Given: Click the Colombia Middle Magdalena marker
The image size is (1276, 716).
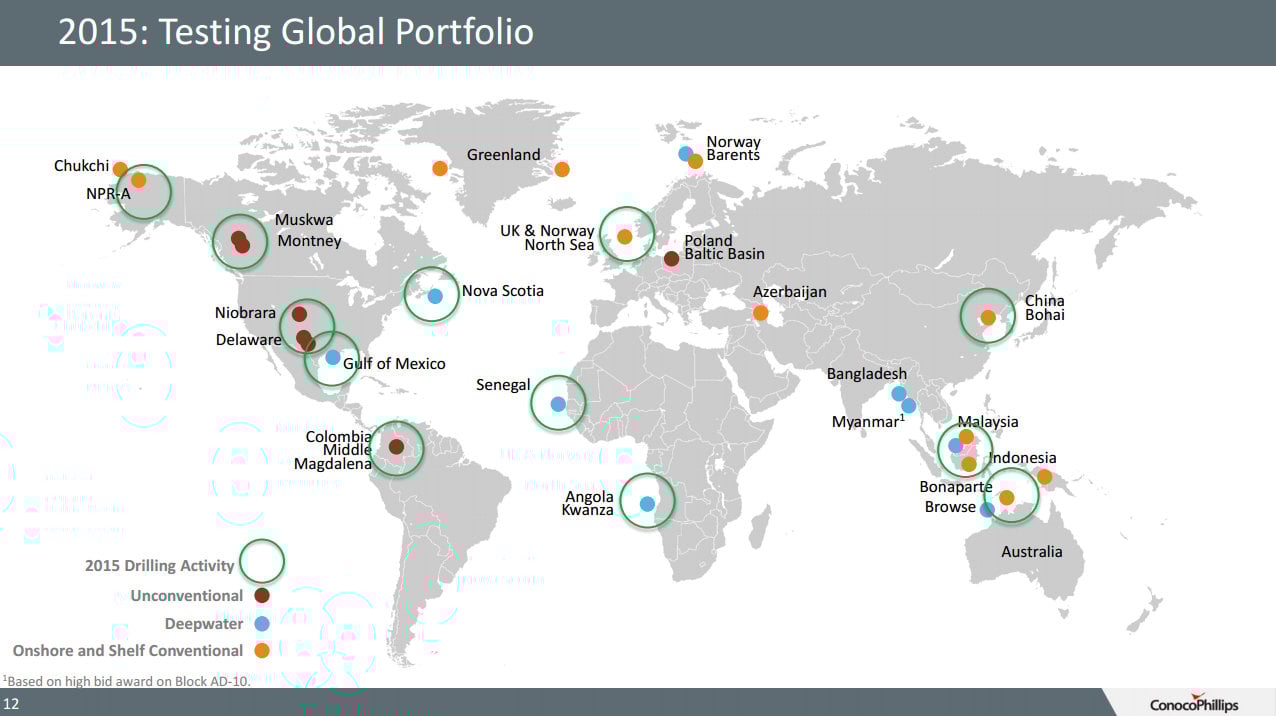Looking at the screenshot, I should pos(396,447).
